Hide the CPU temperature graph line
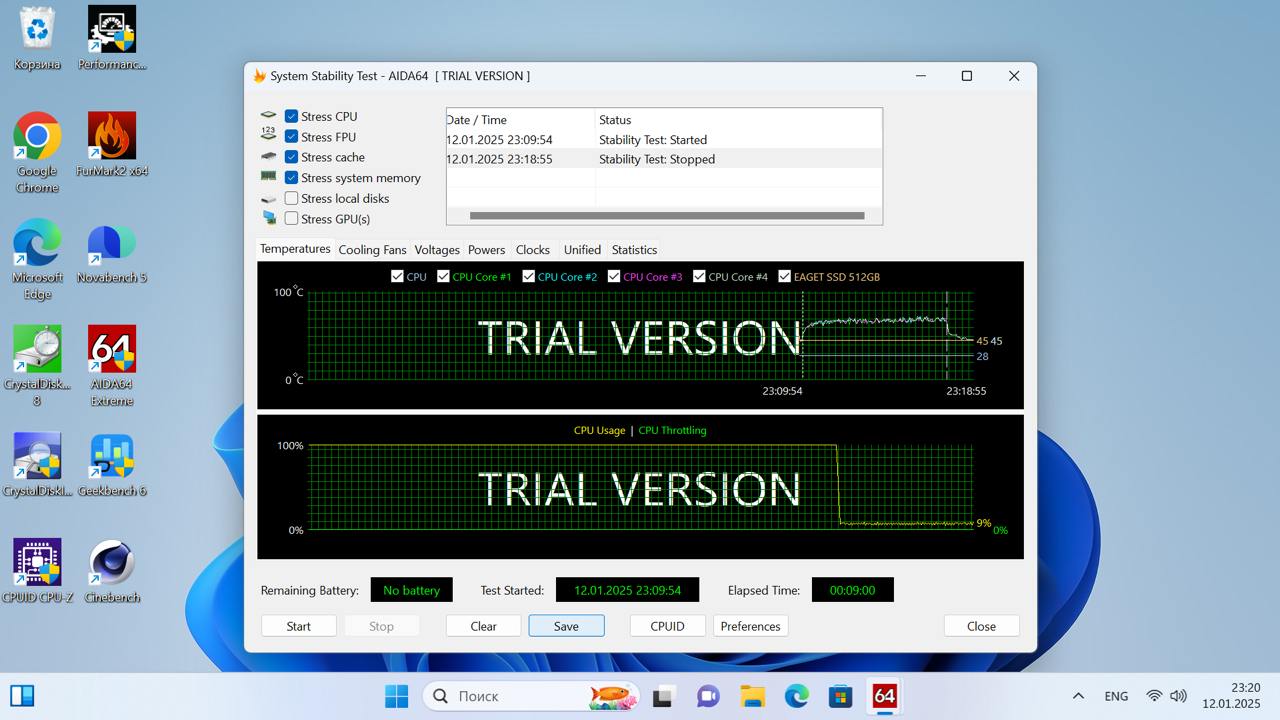The height and width of the screenshot is (720, 1280). [398, 277]
